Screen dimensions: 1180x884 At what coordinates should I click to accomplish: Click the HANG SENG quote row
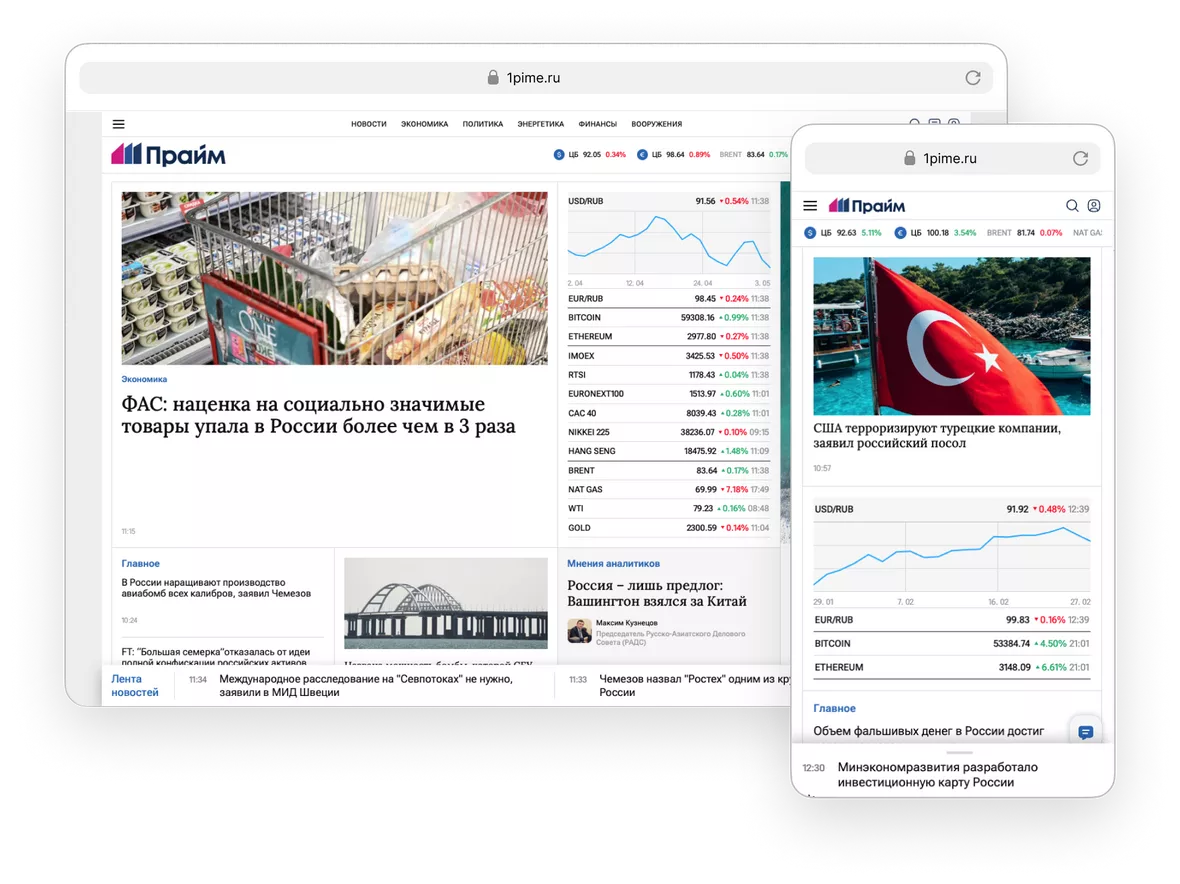669,451
